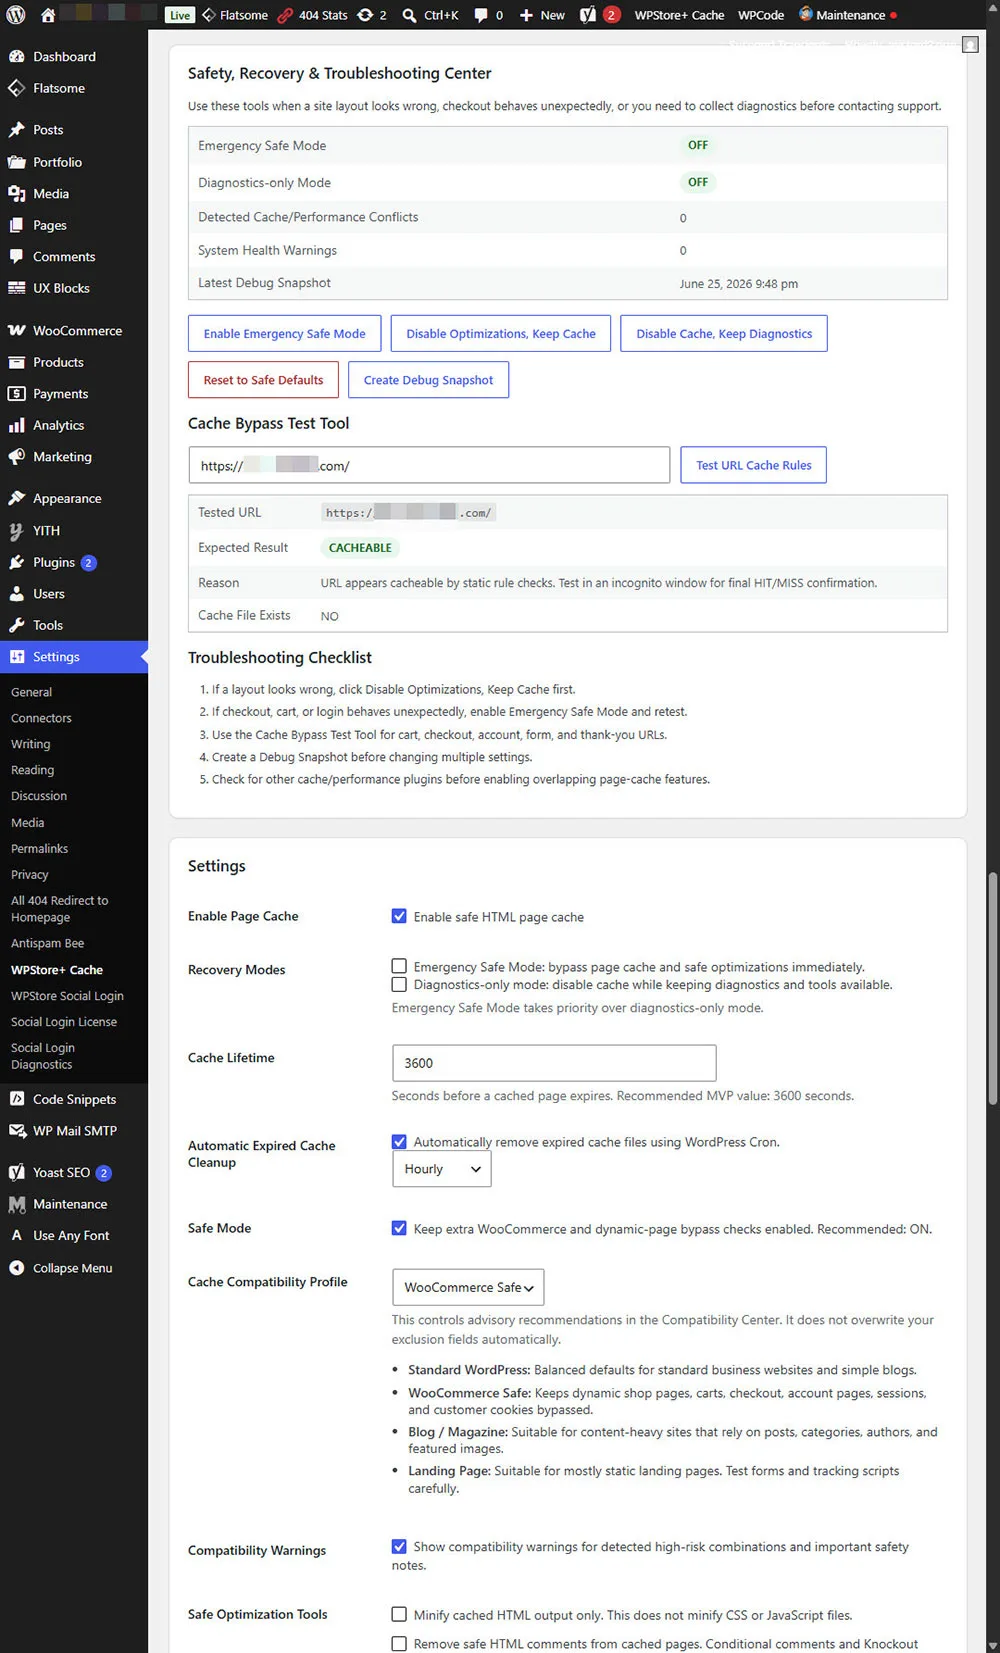Check Diagnostics-only mode option

(399, 984)
